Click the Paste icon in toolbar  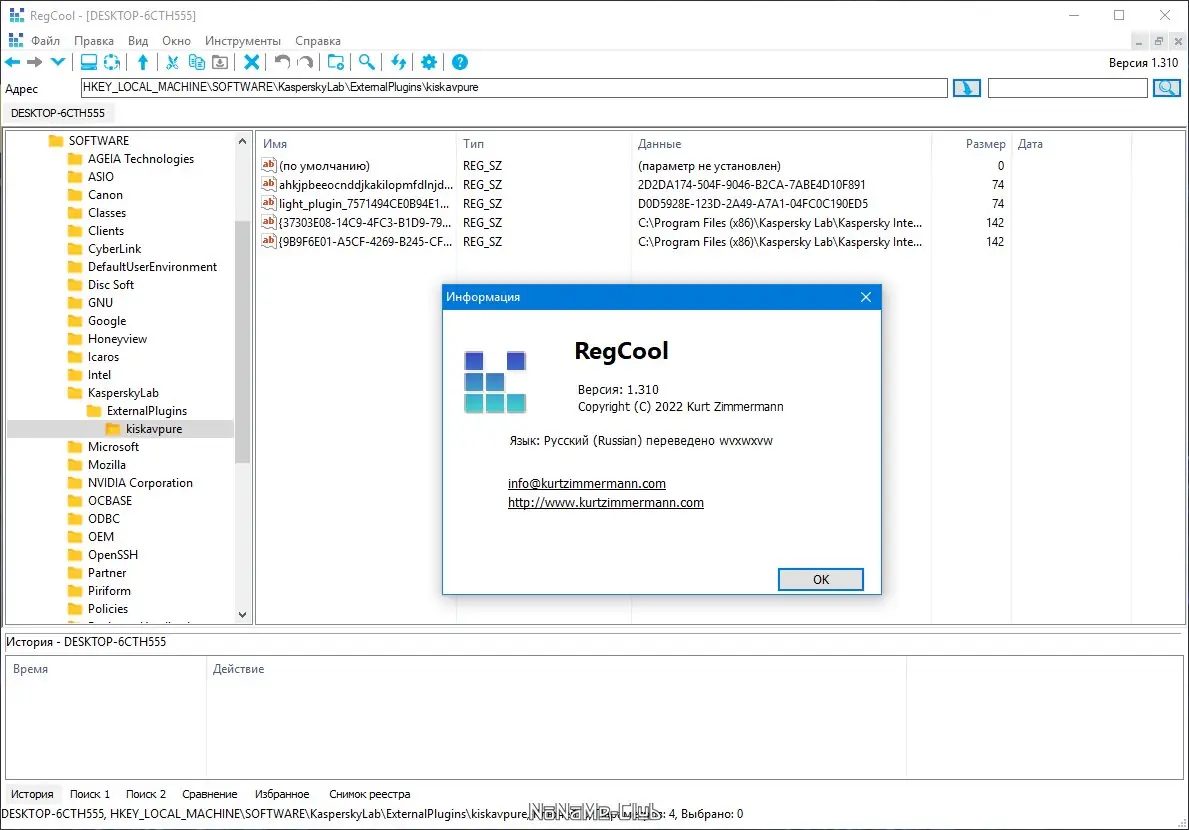pos(220,62)
